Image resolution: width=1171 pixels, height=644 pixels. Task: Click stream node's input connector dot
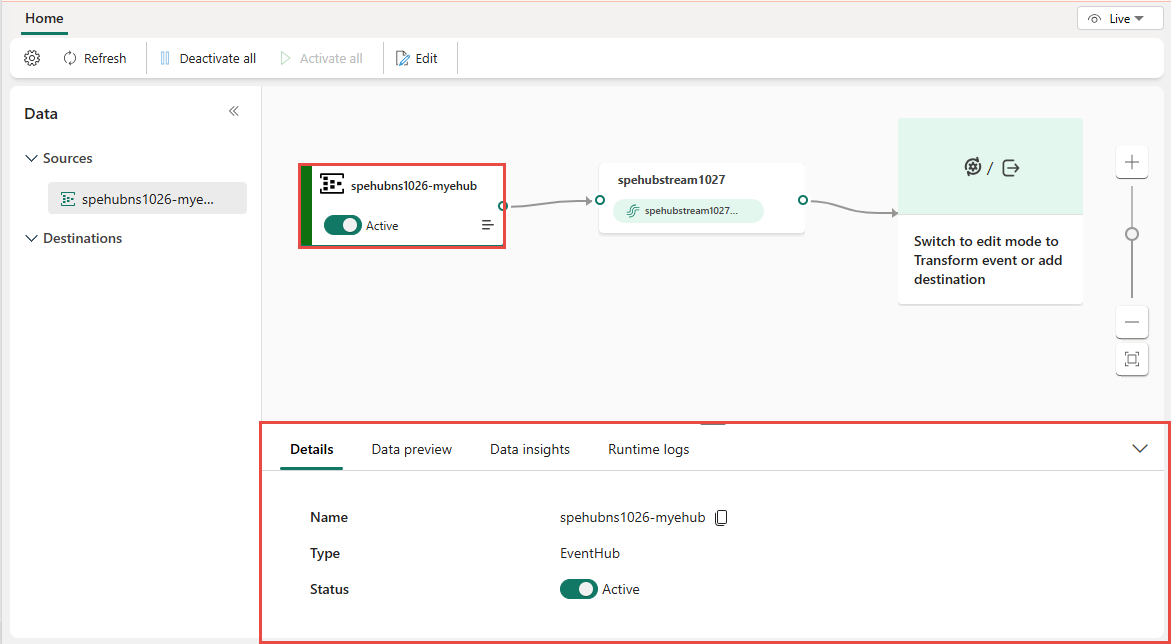point(600,200)
